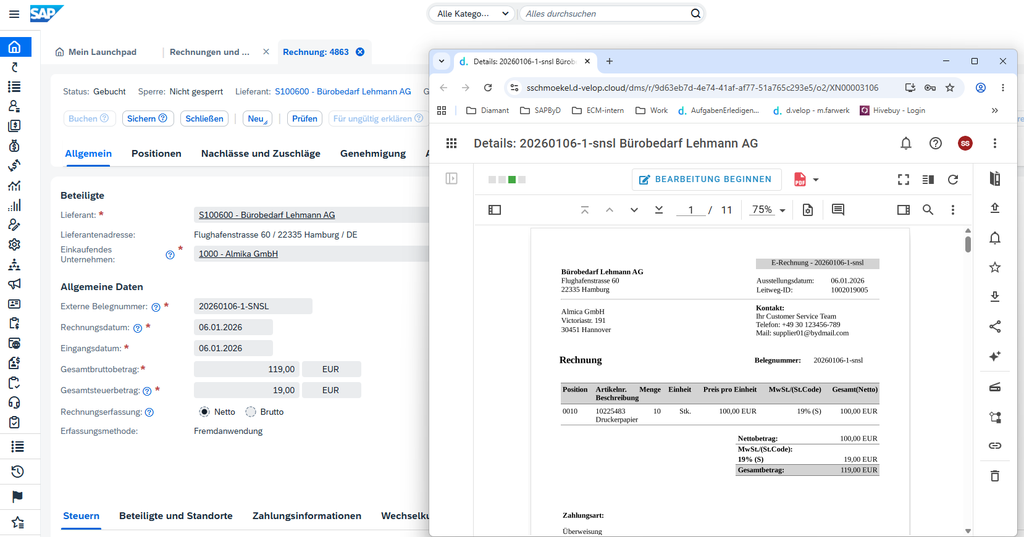Click the Sichern button

[147, 118]
